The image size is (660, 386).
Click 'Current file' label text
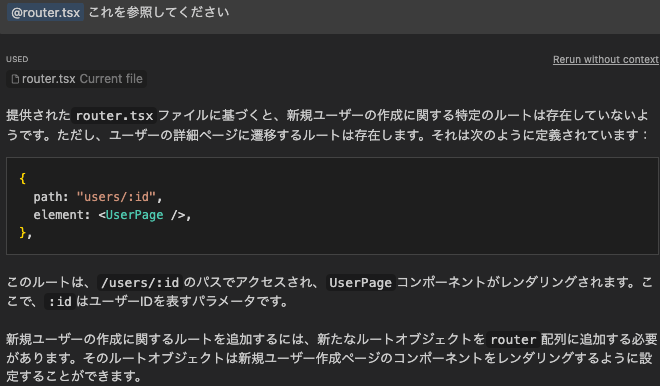coord(111,79)
